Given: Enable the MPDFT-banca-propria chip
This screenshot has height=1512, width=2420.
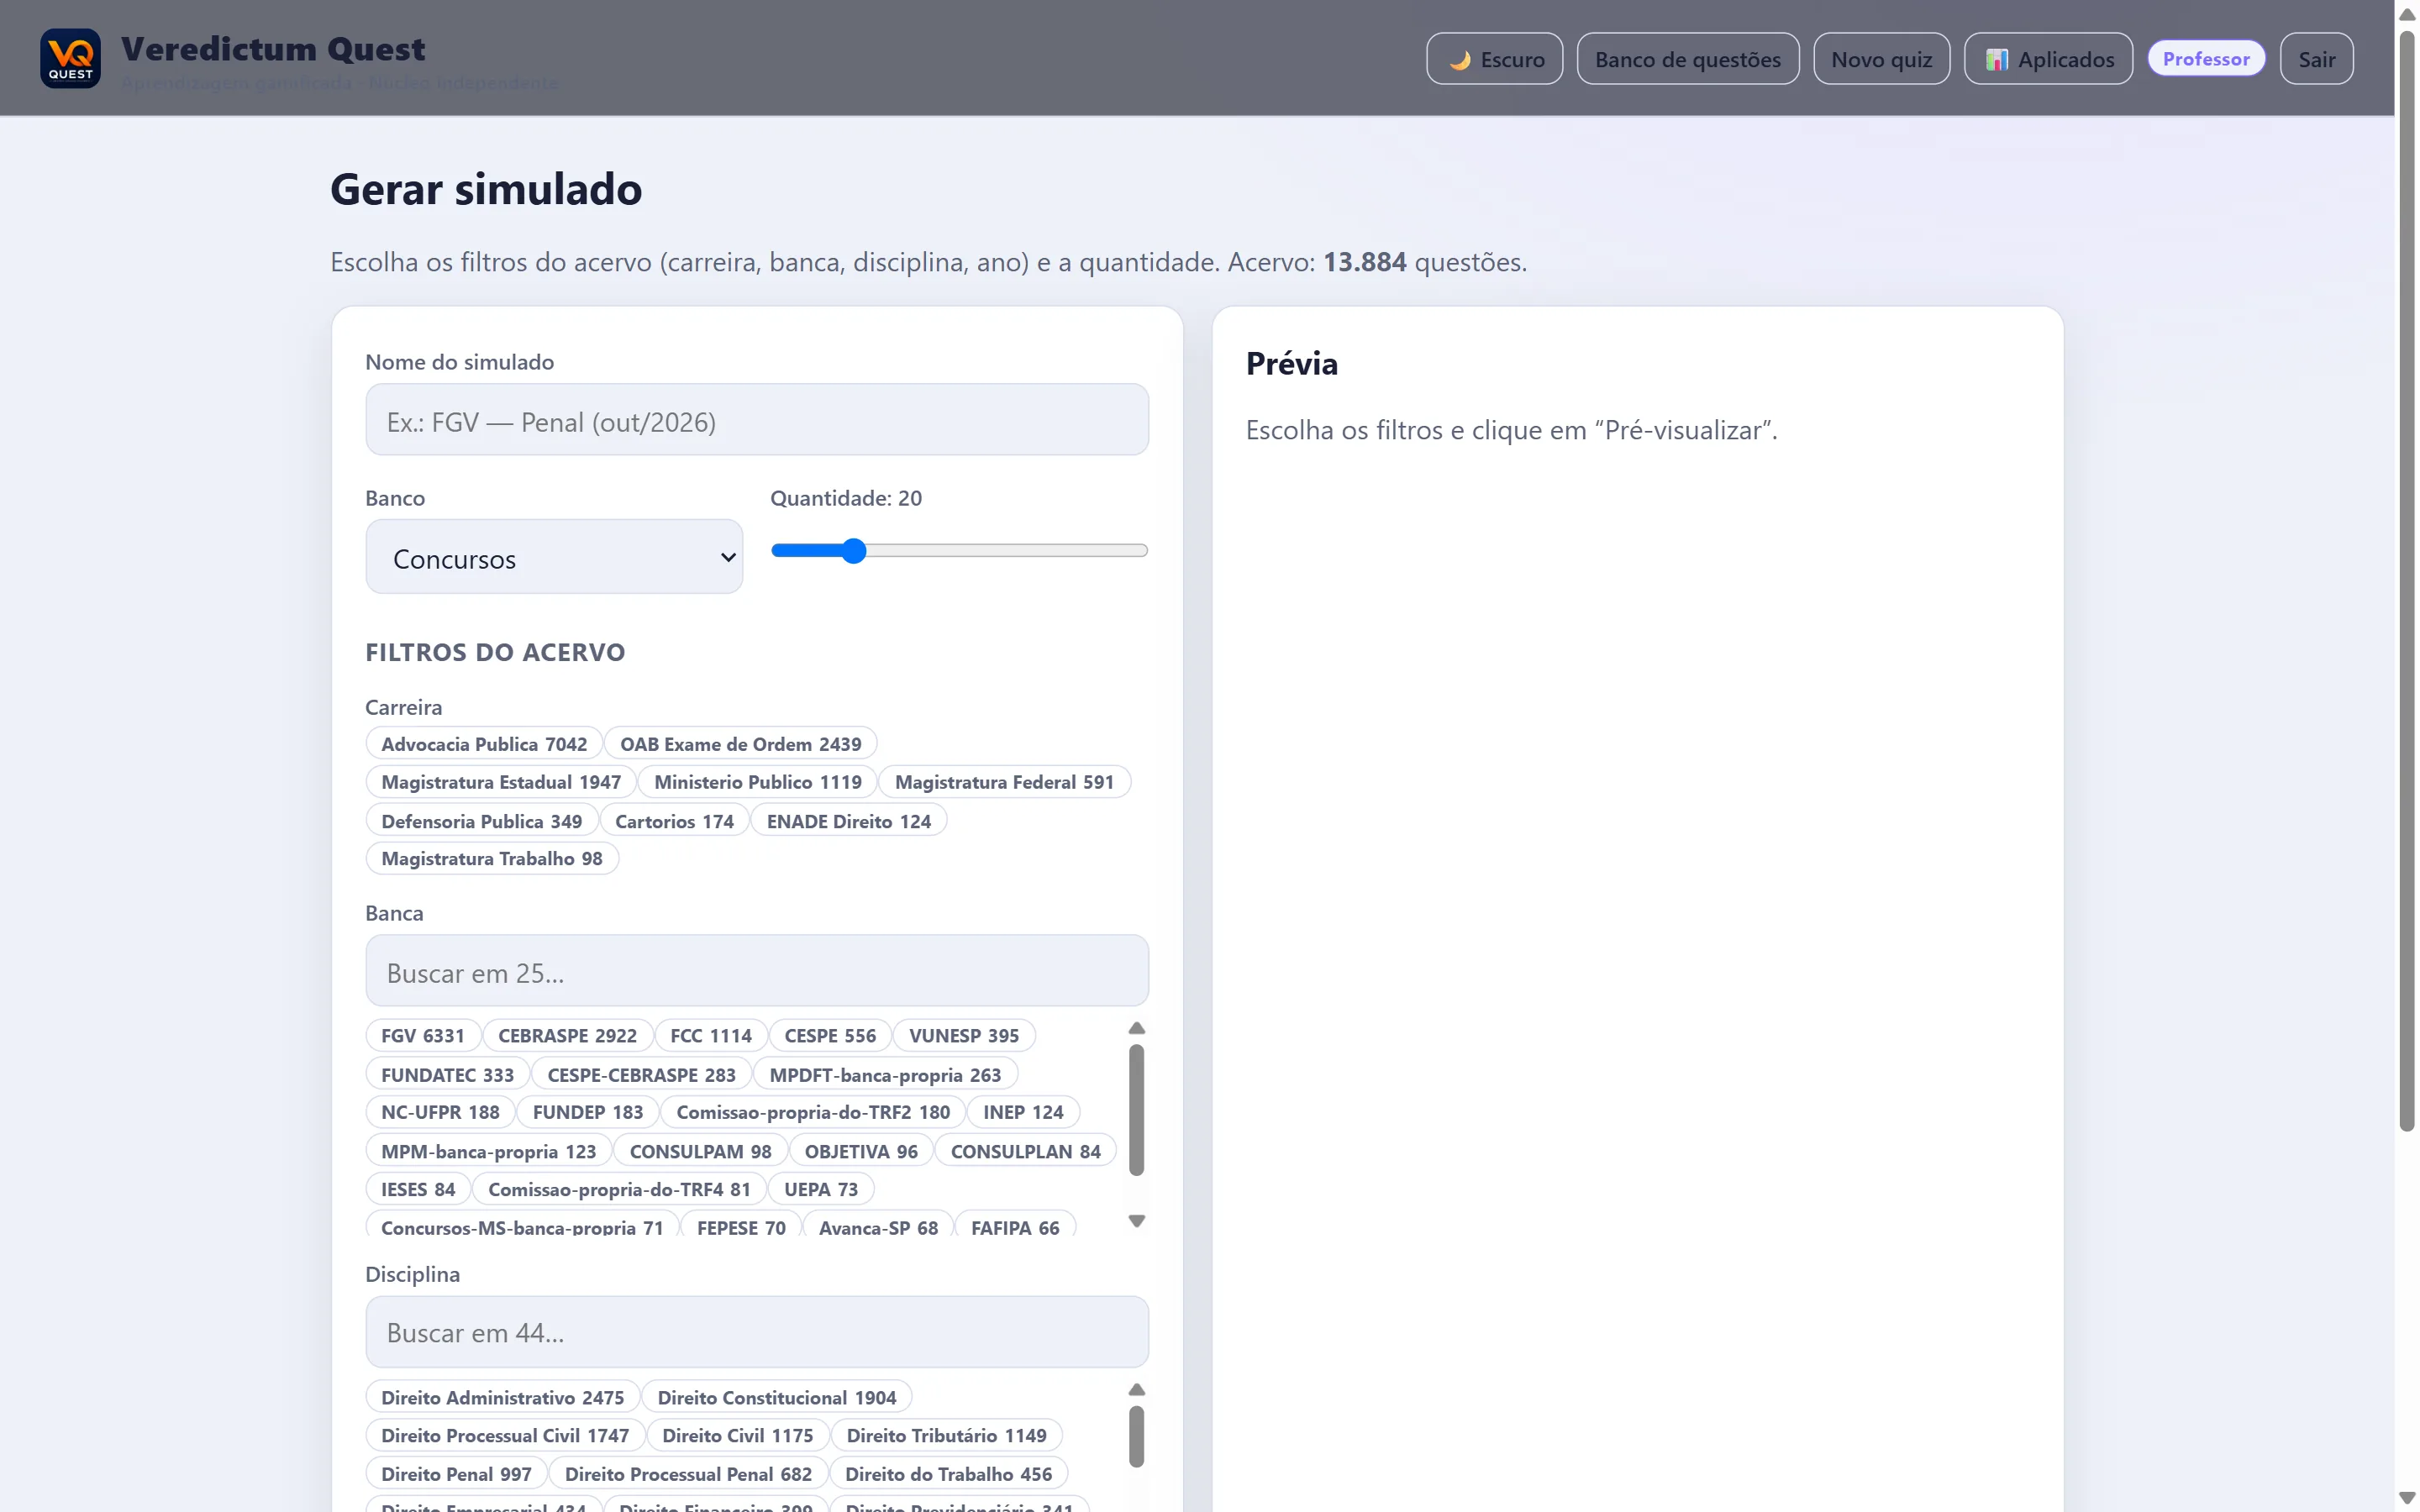Looking at the screenshot, I should pyautogui.click(x=885, y=1075).
